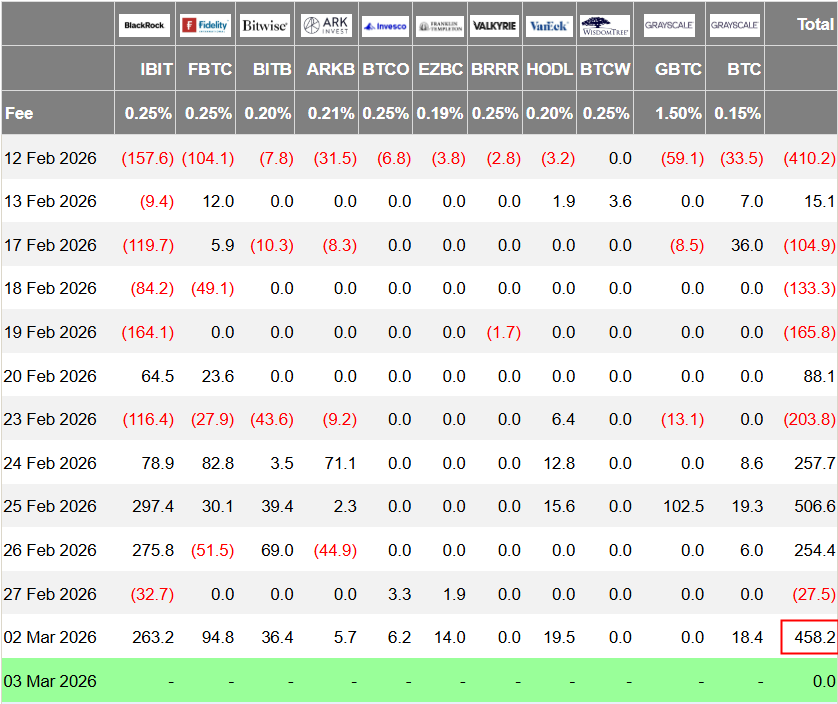The image size is (838, 704).
Task: Select the Fee row label
Action: [x=20, y=113]
